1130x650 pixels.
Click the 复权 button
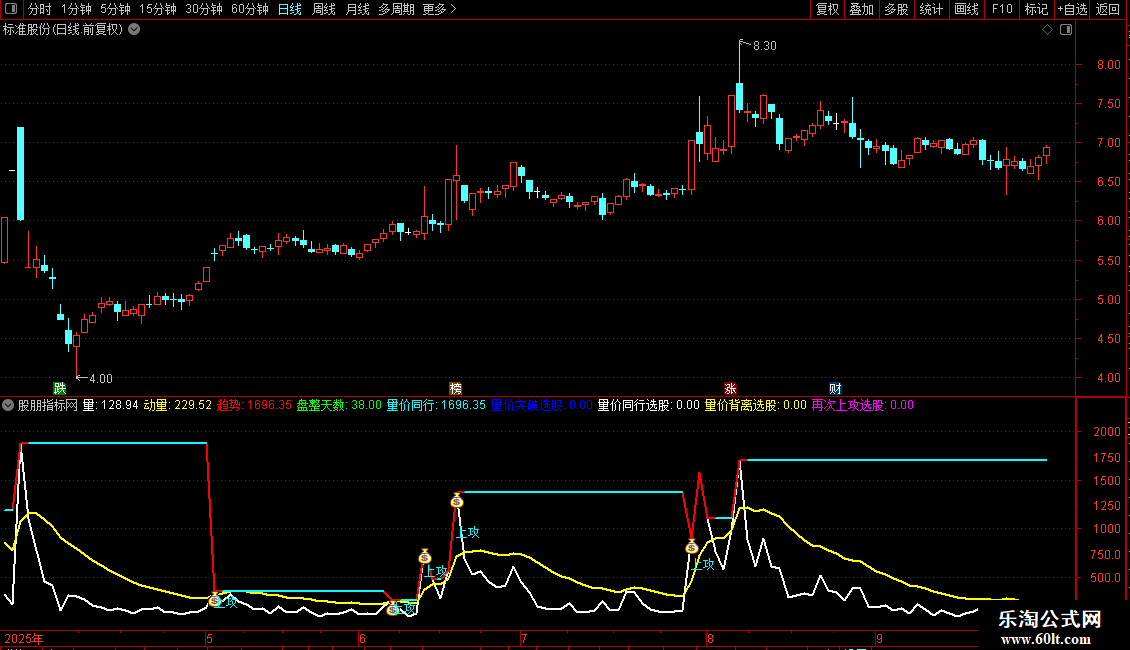point(827,9)
